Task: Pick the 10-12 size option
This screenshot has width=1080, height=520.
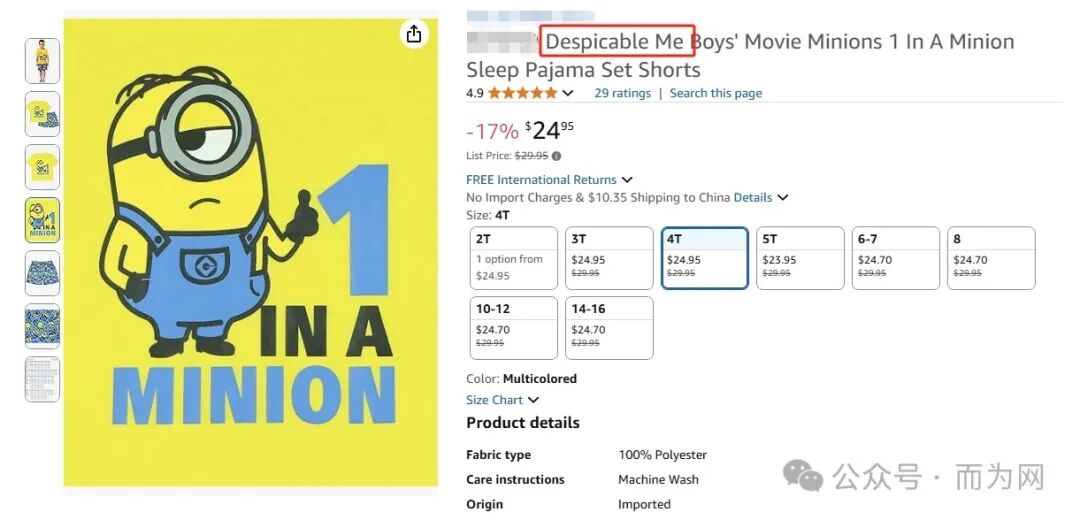Action: (513, 328)
